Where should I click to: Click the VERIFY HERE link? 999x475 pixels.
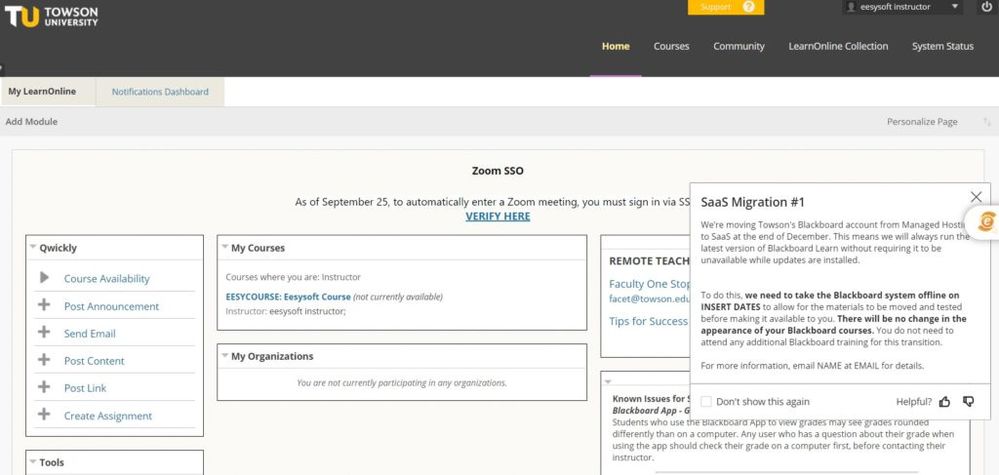498,216
